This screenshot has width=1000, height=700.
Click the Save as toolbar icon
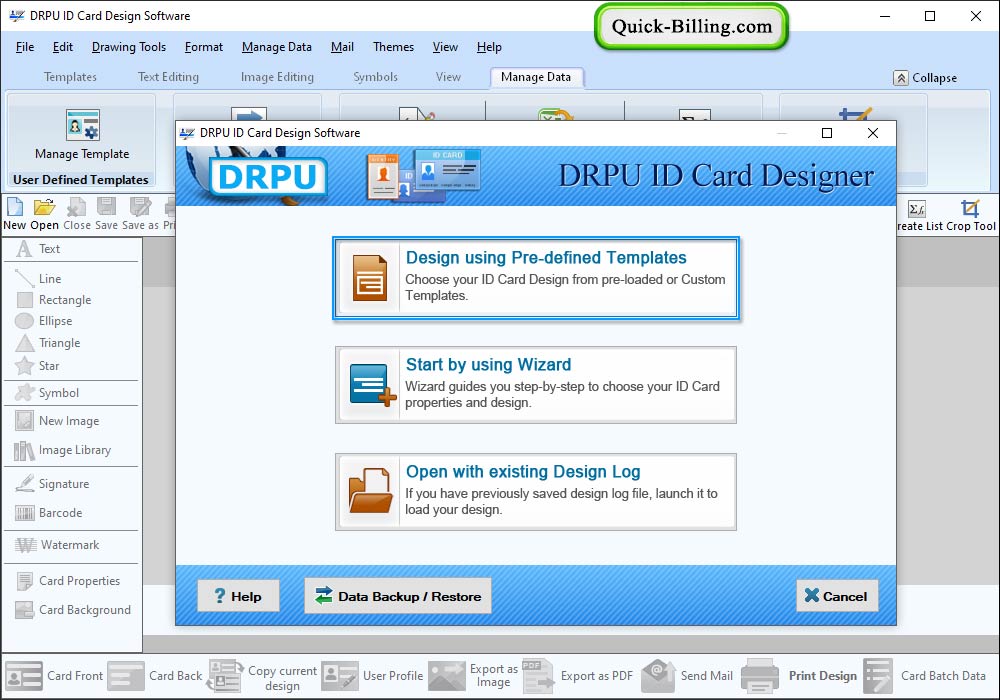click(x=140, y=207)
